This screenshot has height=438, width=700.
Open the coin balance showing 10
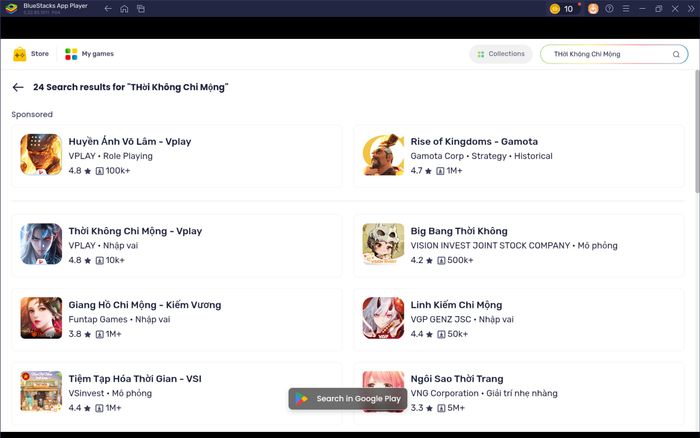pos(563,8)
